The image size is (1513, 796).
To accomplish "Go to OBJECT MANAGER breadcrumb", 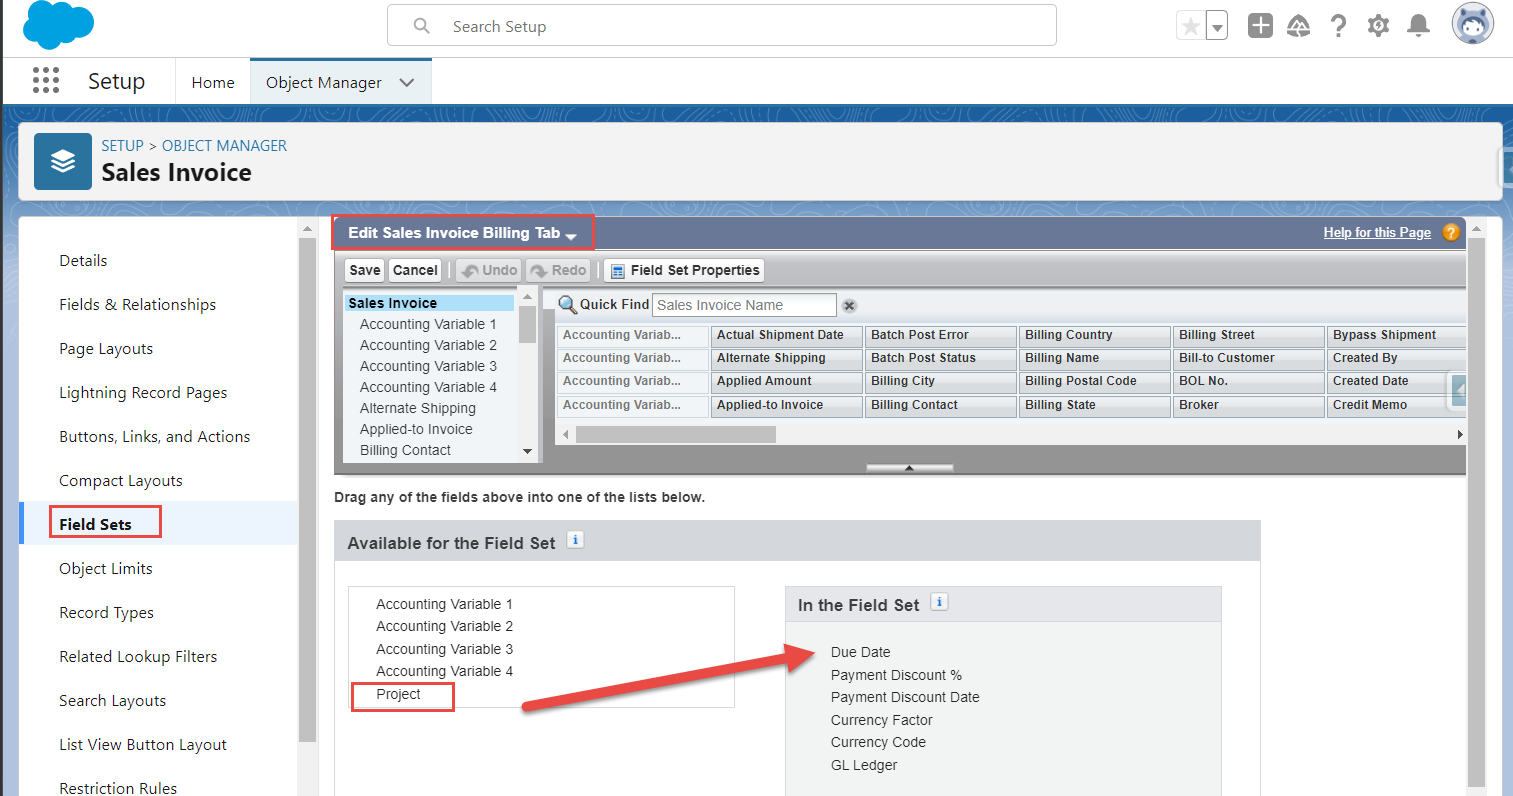I will (224, 145).
